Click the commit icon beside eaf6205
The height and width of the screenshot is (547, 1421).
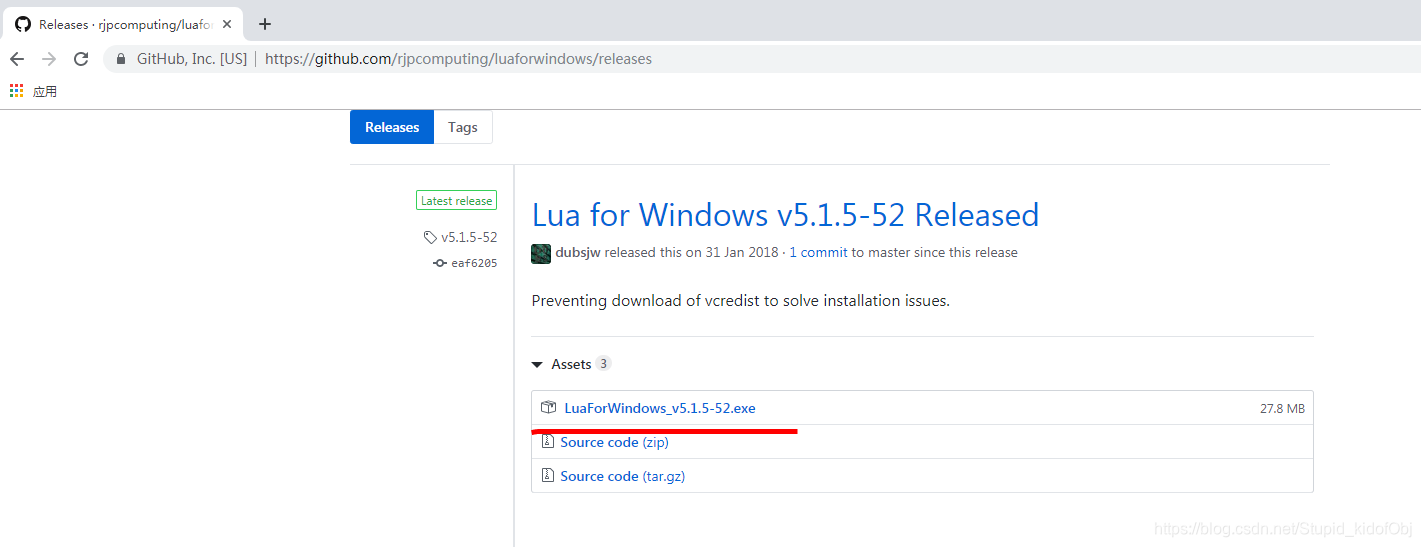pyautogui.click(x=439, y=263)
